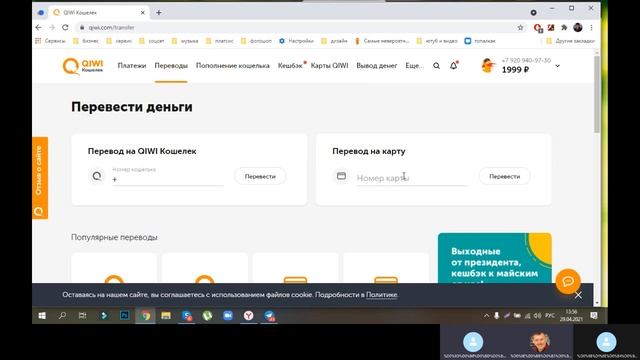Screen dimensions: 640x360
Task: Open the музыка bookmarks folder
Action: click(x=185, y=41)
